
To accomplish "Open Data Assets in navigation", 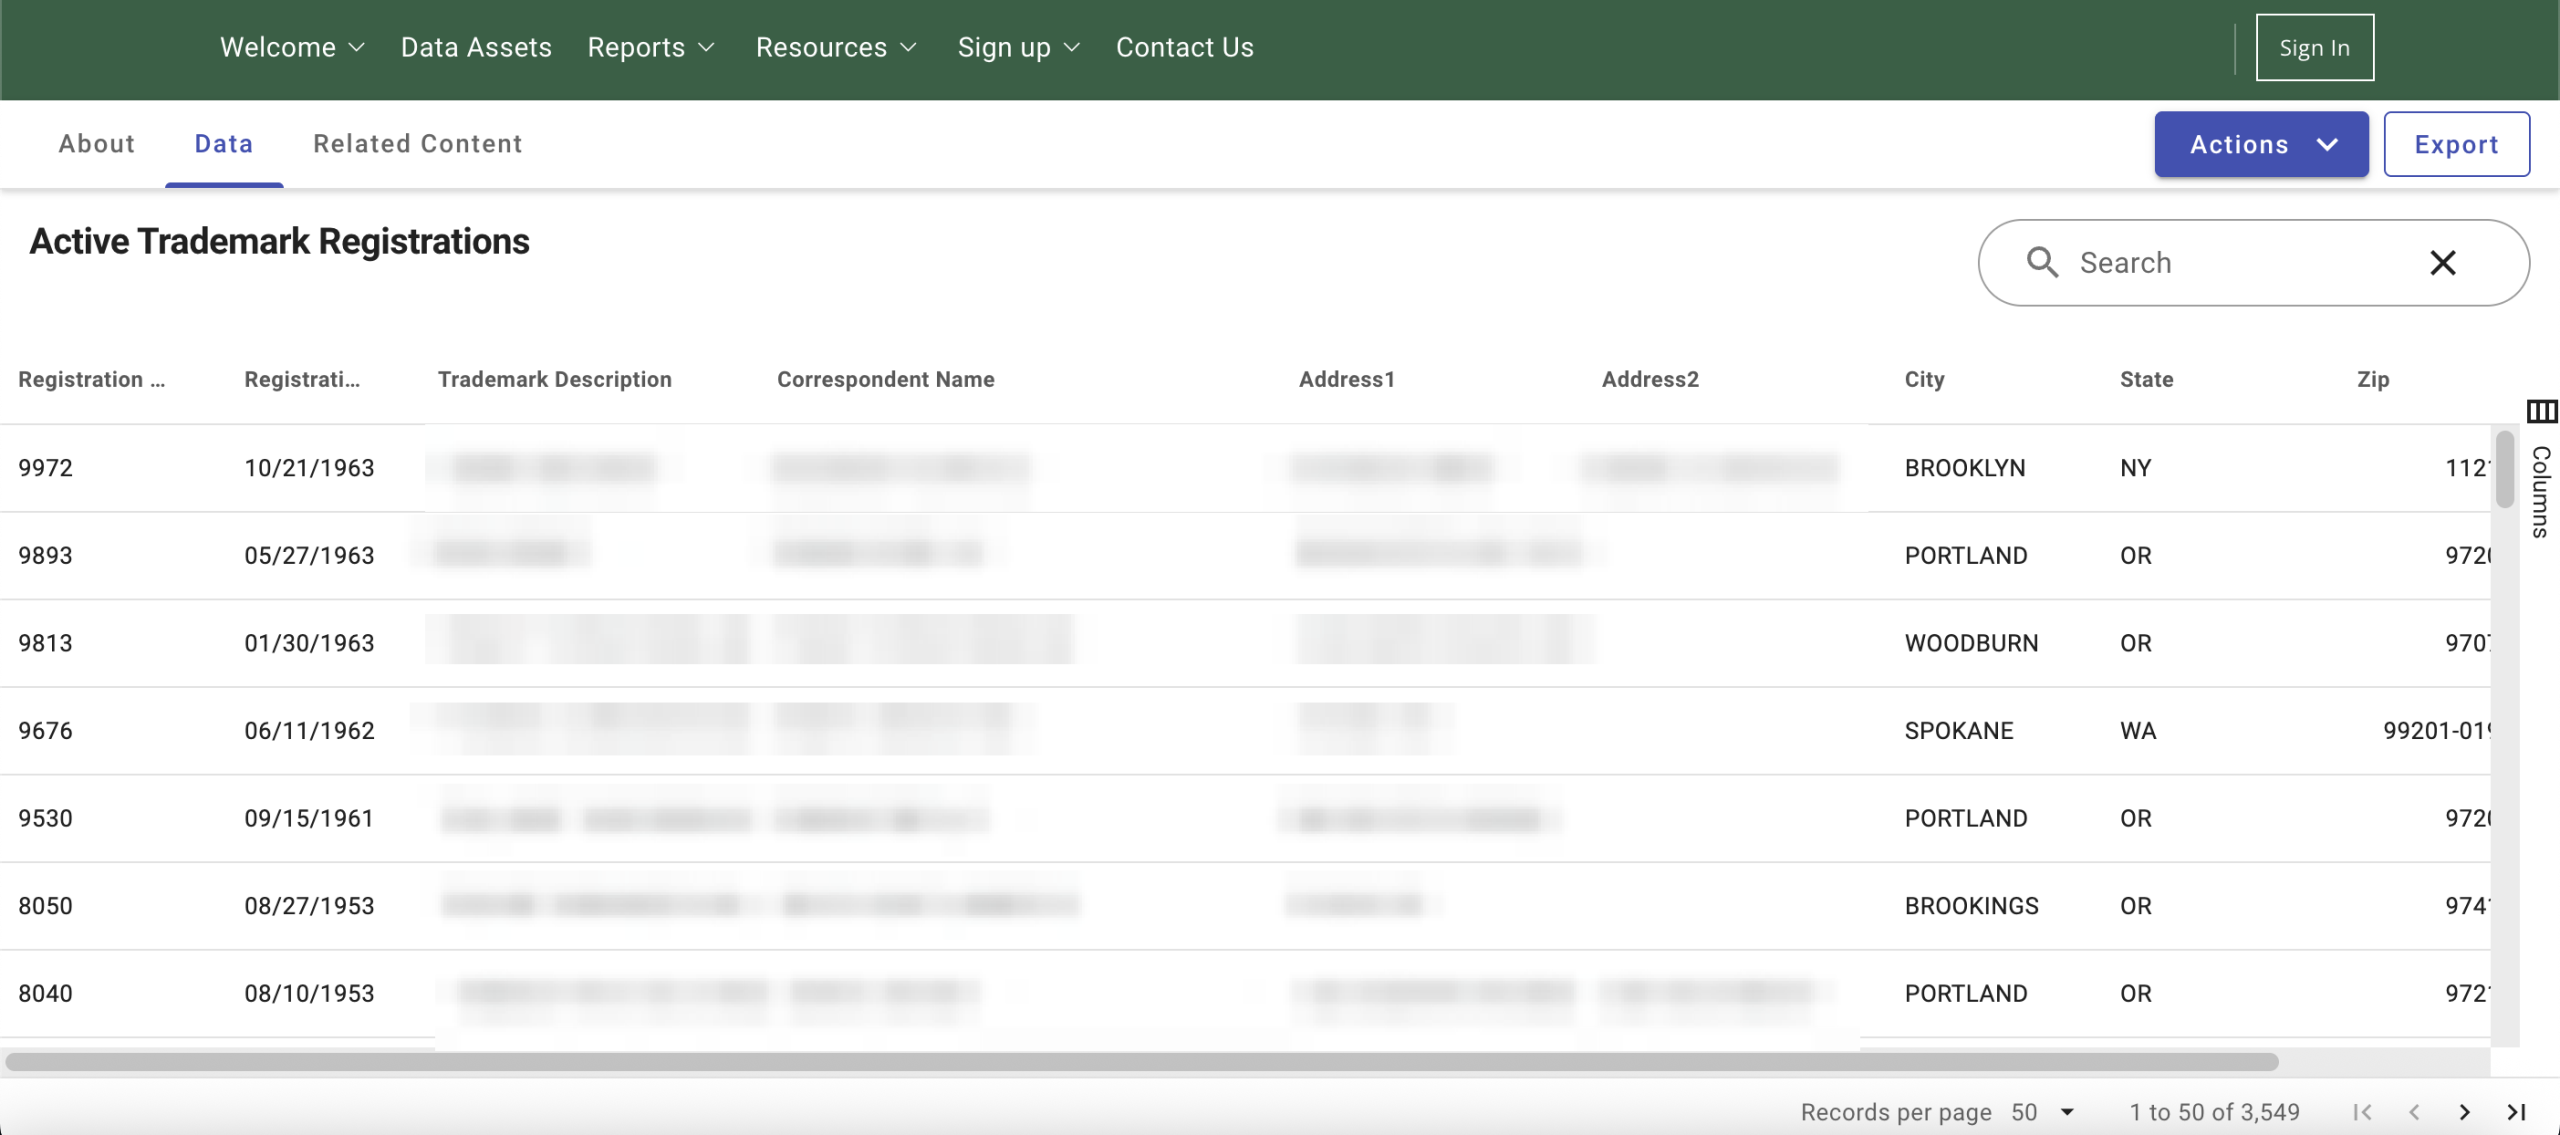I will point(476,47).
